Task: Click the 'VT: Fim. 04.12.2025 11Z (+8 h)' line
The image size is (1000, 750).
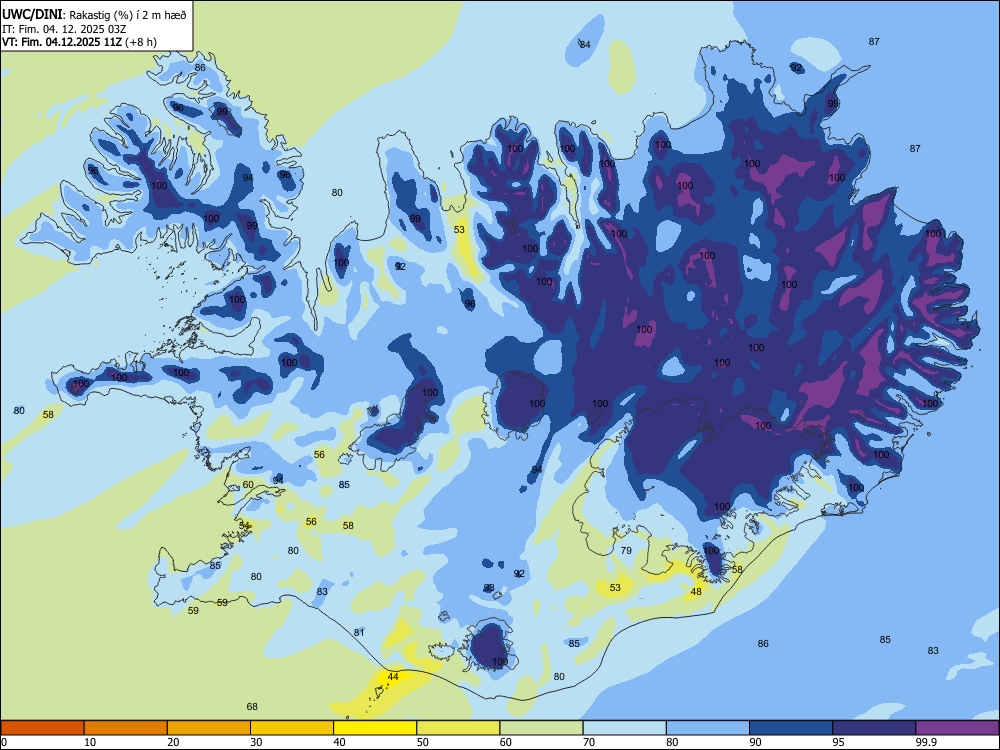Action: coord(79,42)
